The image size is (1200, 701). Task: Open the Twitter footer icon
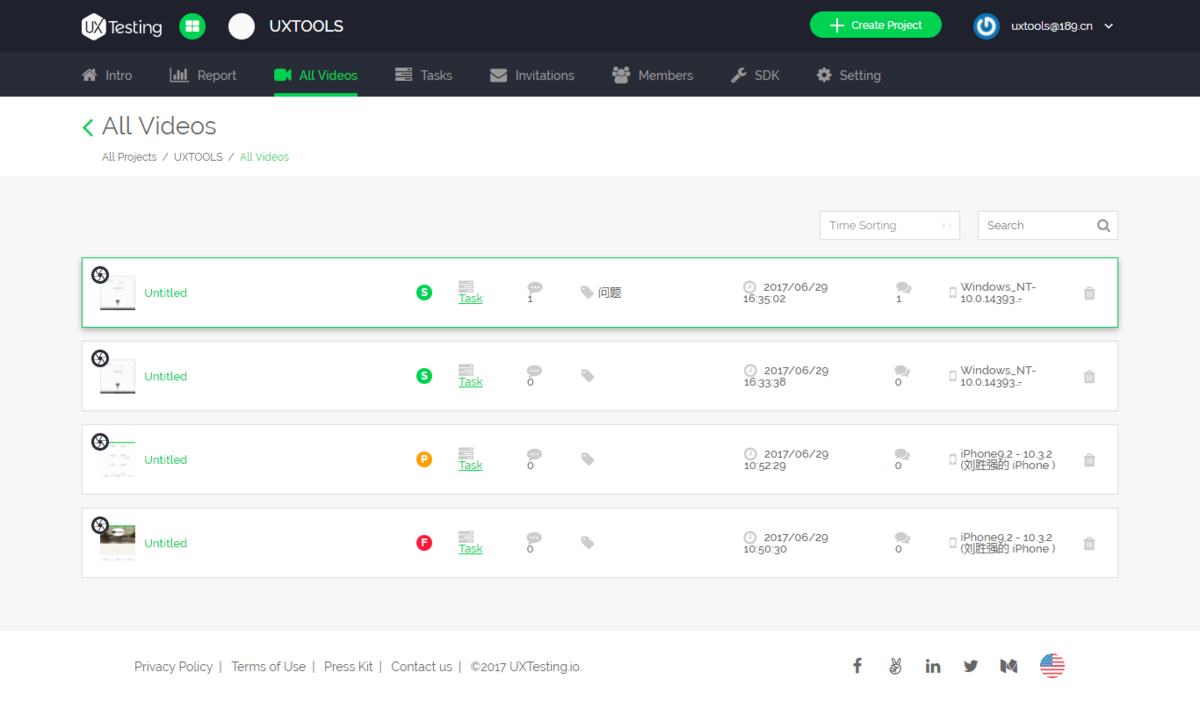coord(971,666)
